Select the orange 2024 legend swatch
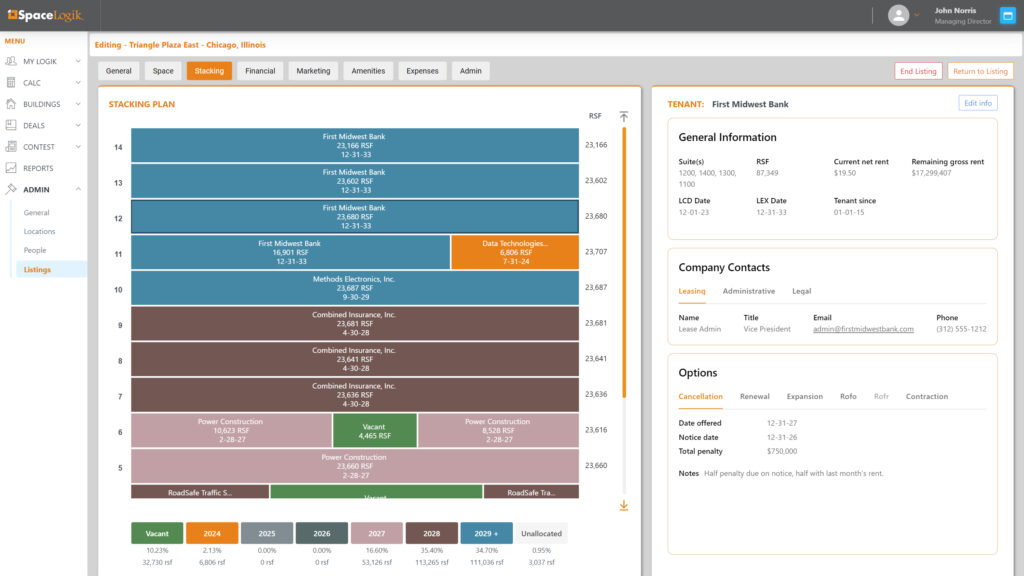This screenshot has width=1024, height=576. 212,533
